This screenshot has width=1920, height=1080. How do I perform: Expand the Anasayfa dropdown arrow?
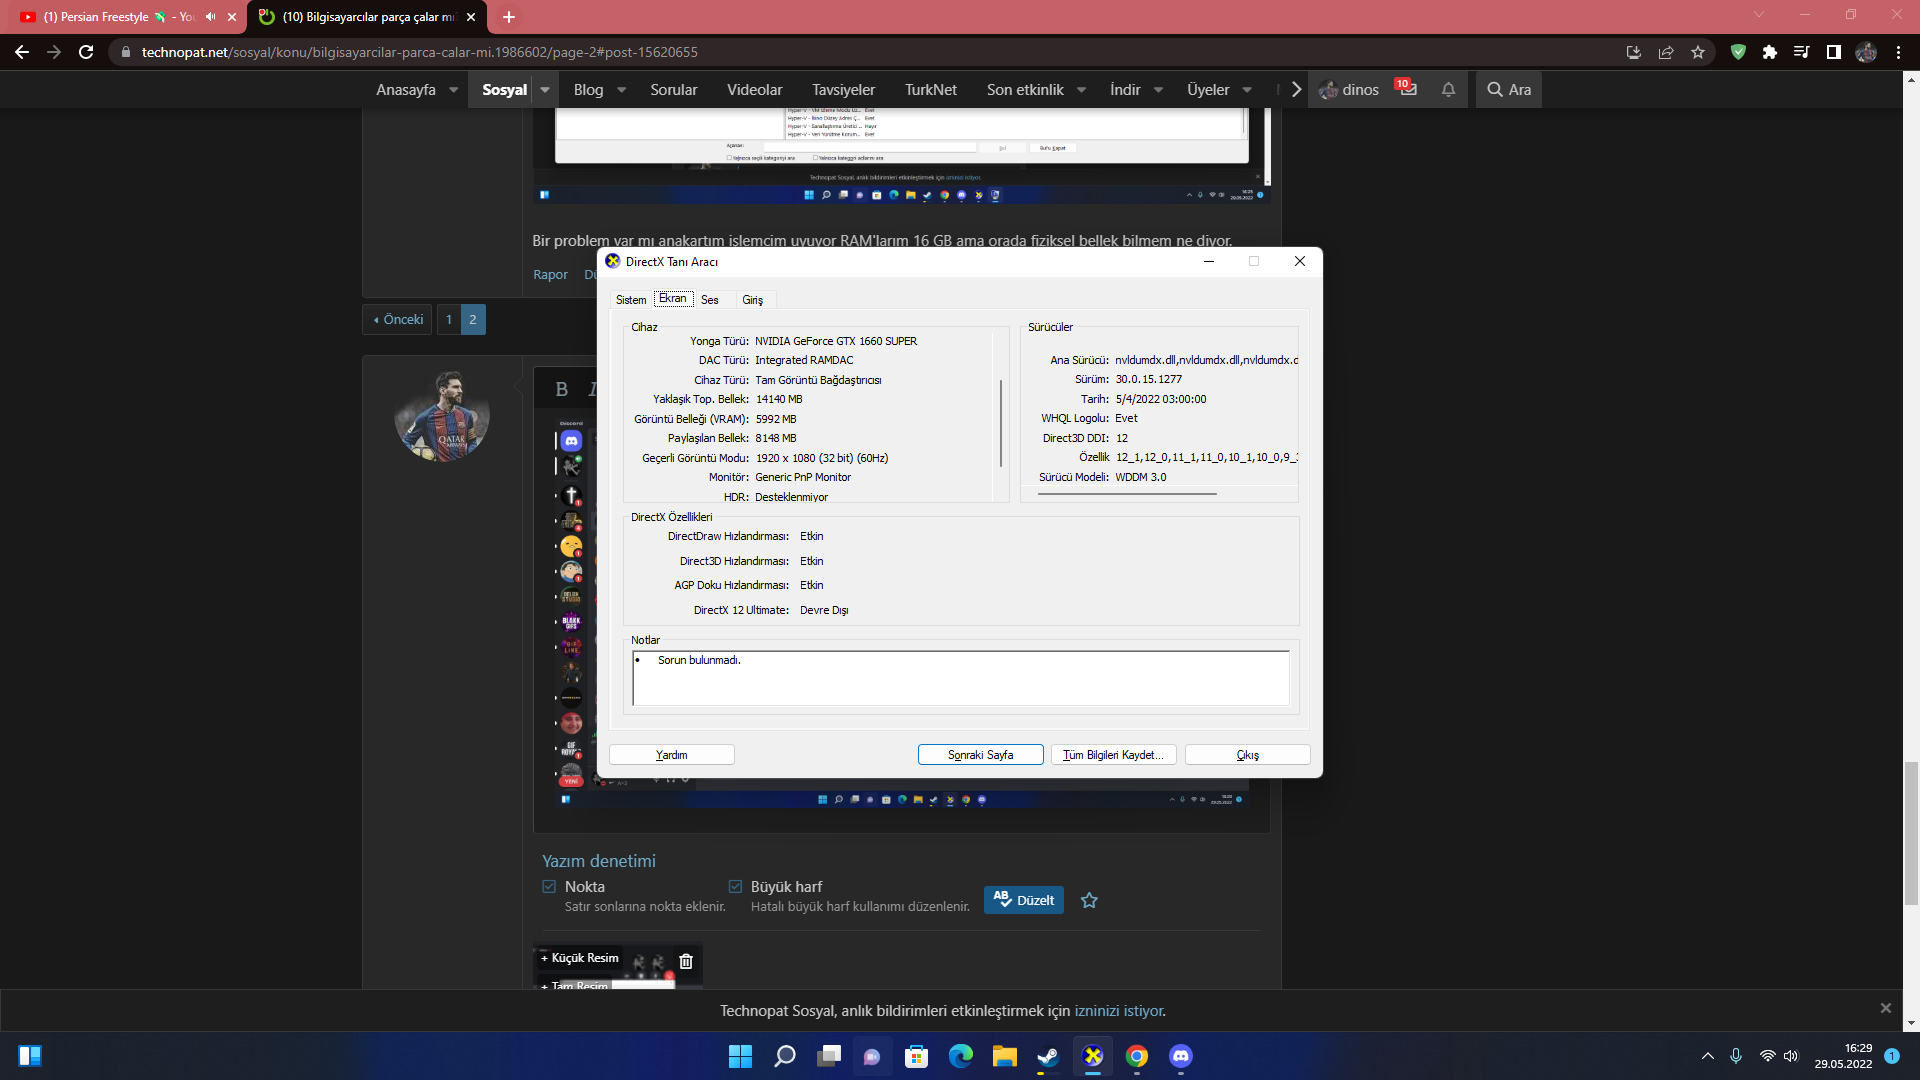coord(453,90)
